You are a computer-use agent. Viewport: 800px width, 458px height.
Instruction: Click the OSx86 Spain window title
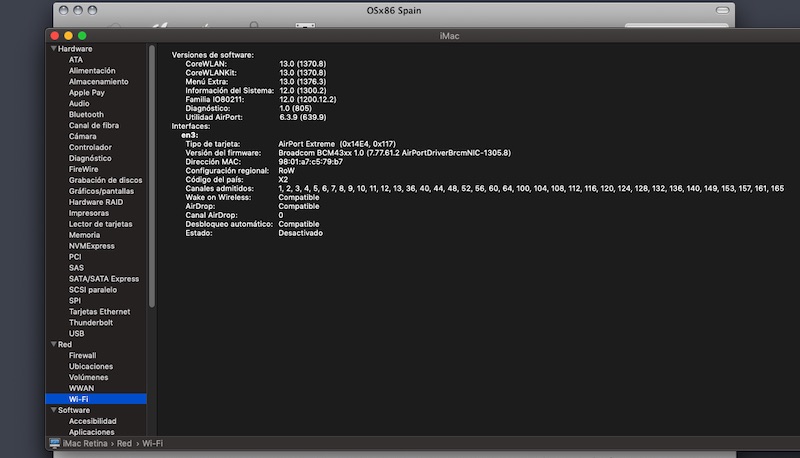click(394, 11)
